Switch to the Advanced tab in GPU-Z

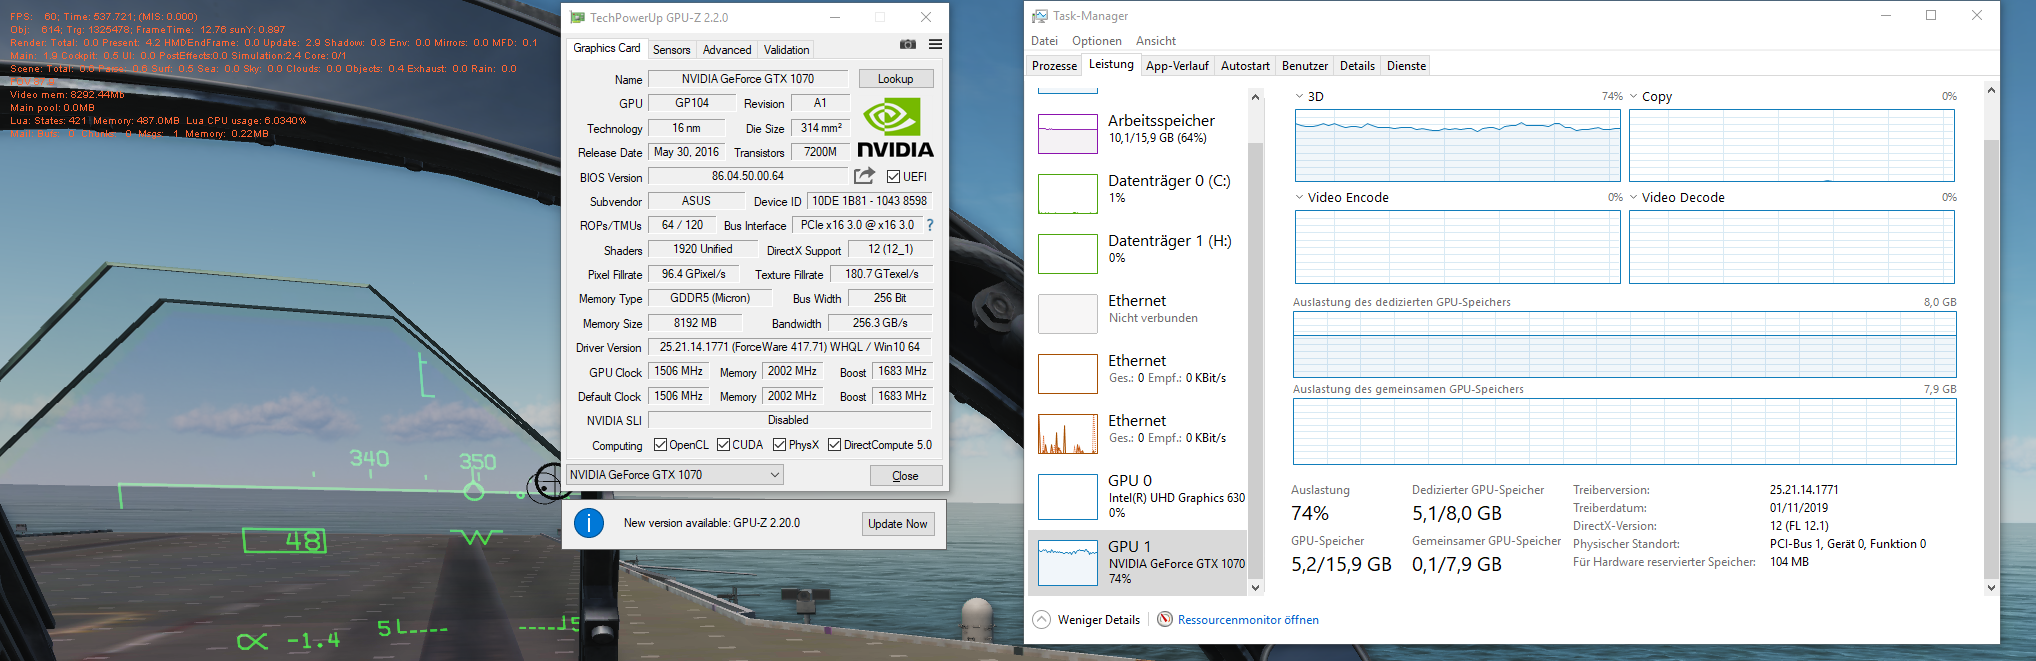727,50
